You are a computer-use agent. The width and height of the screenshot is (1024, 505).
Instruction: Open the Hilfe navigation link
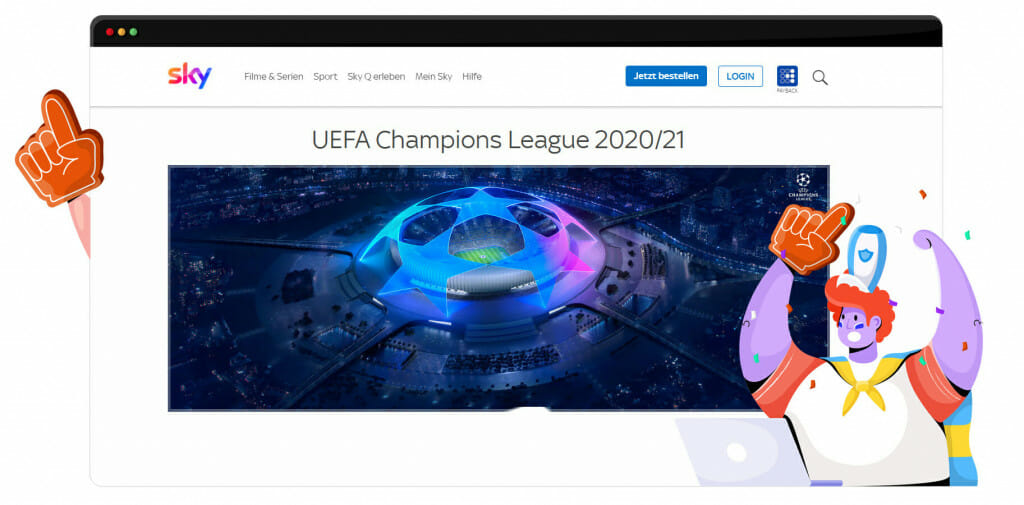point(472,76)
